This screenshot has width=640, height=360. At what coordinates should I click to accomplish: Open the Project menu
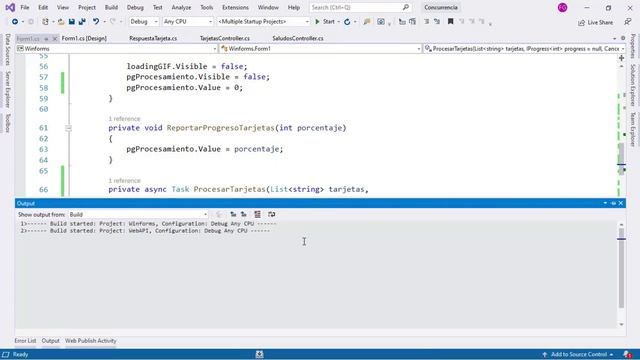point(87,7)
